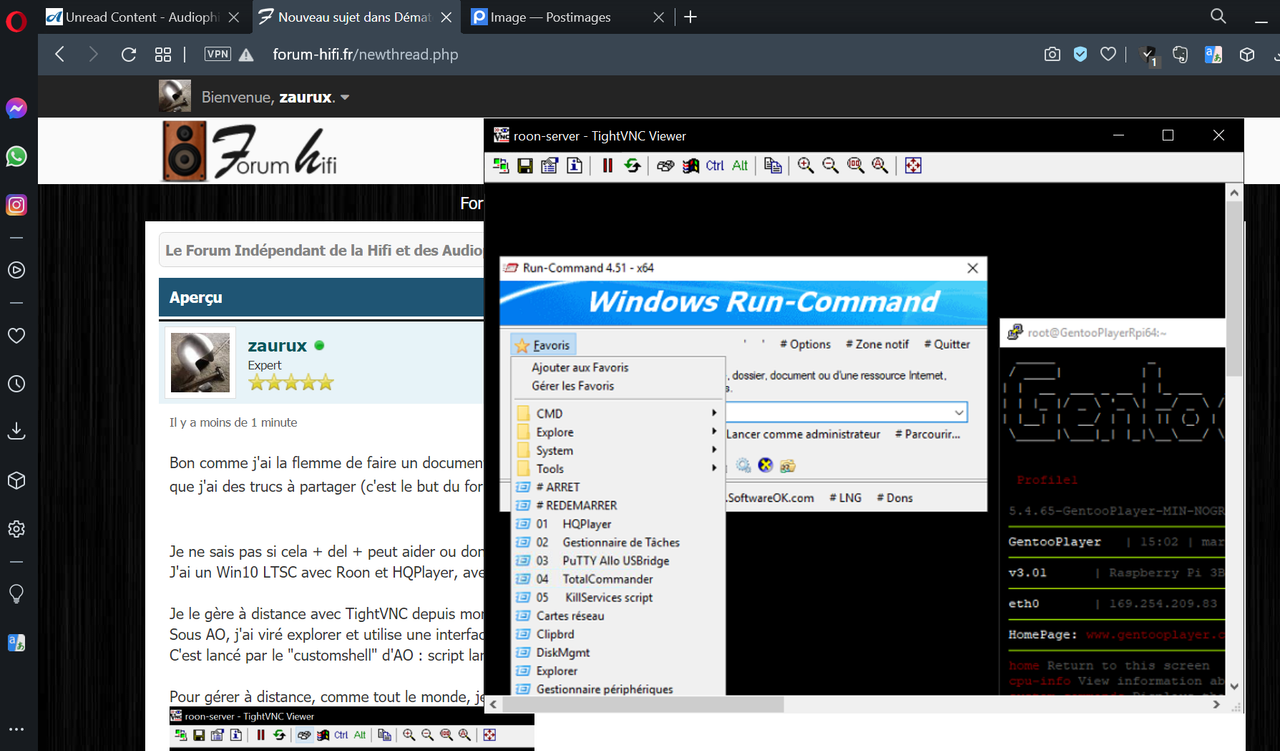The image size is (1280, 751).
Task: Send Ctrl+Alt+Del via TightVNC toolbar icon
Action: [x=665, y=166]
